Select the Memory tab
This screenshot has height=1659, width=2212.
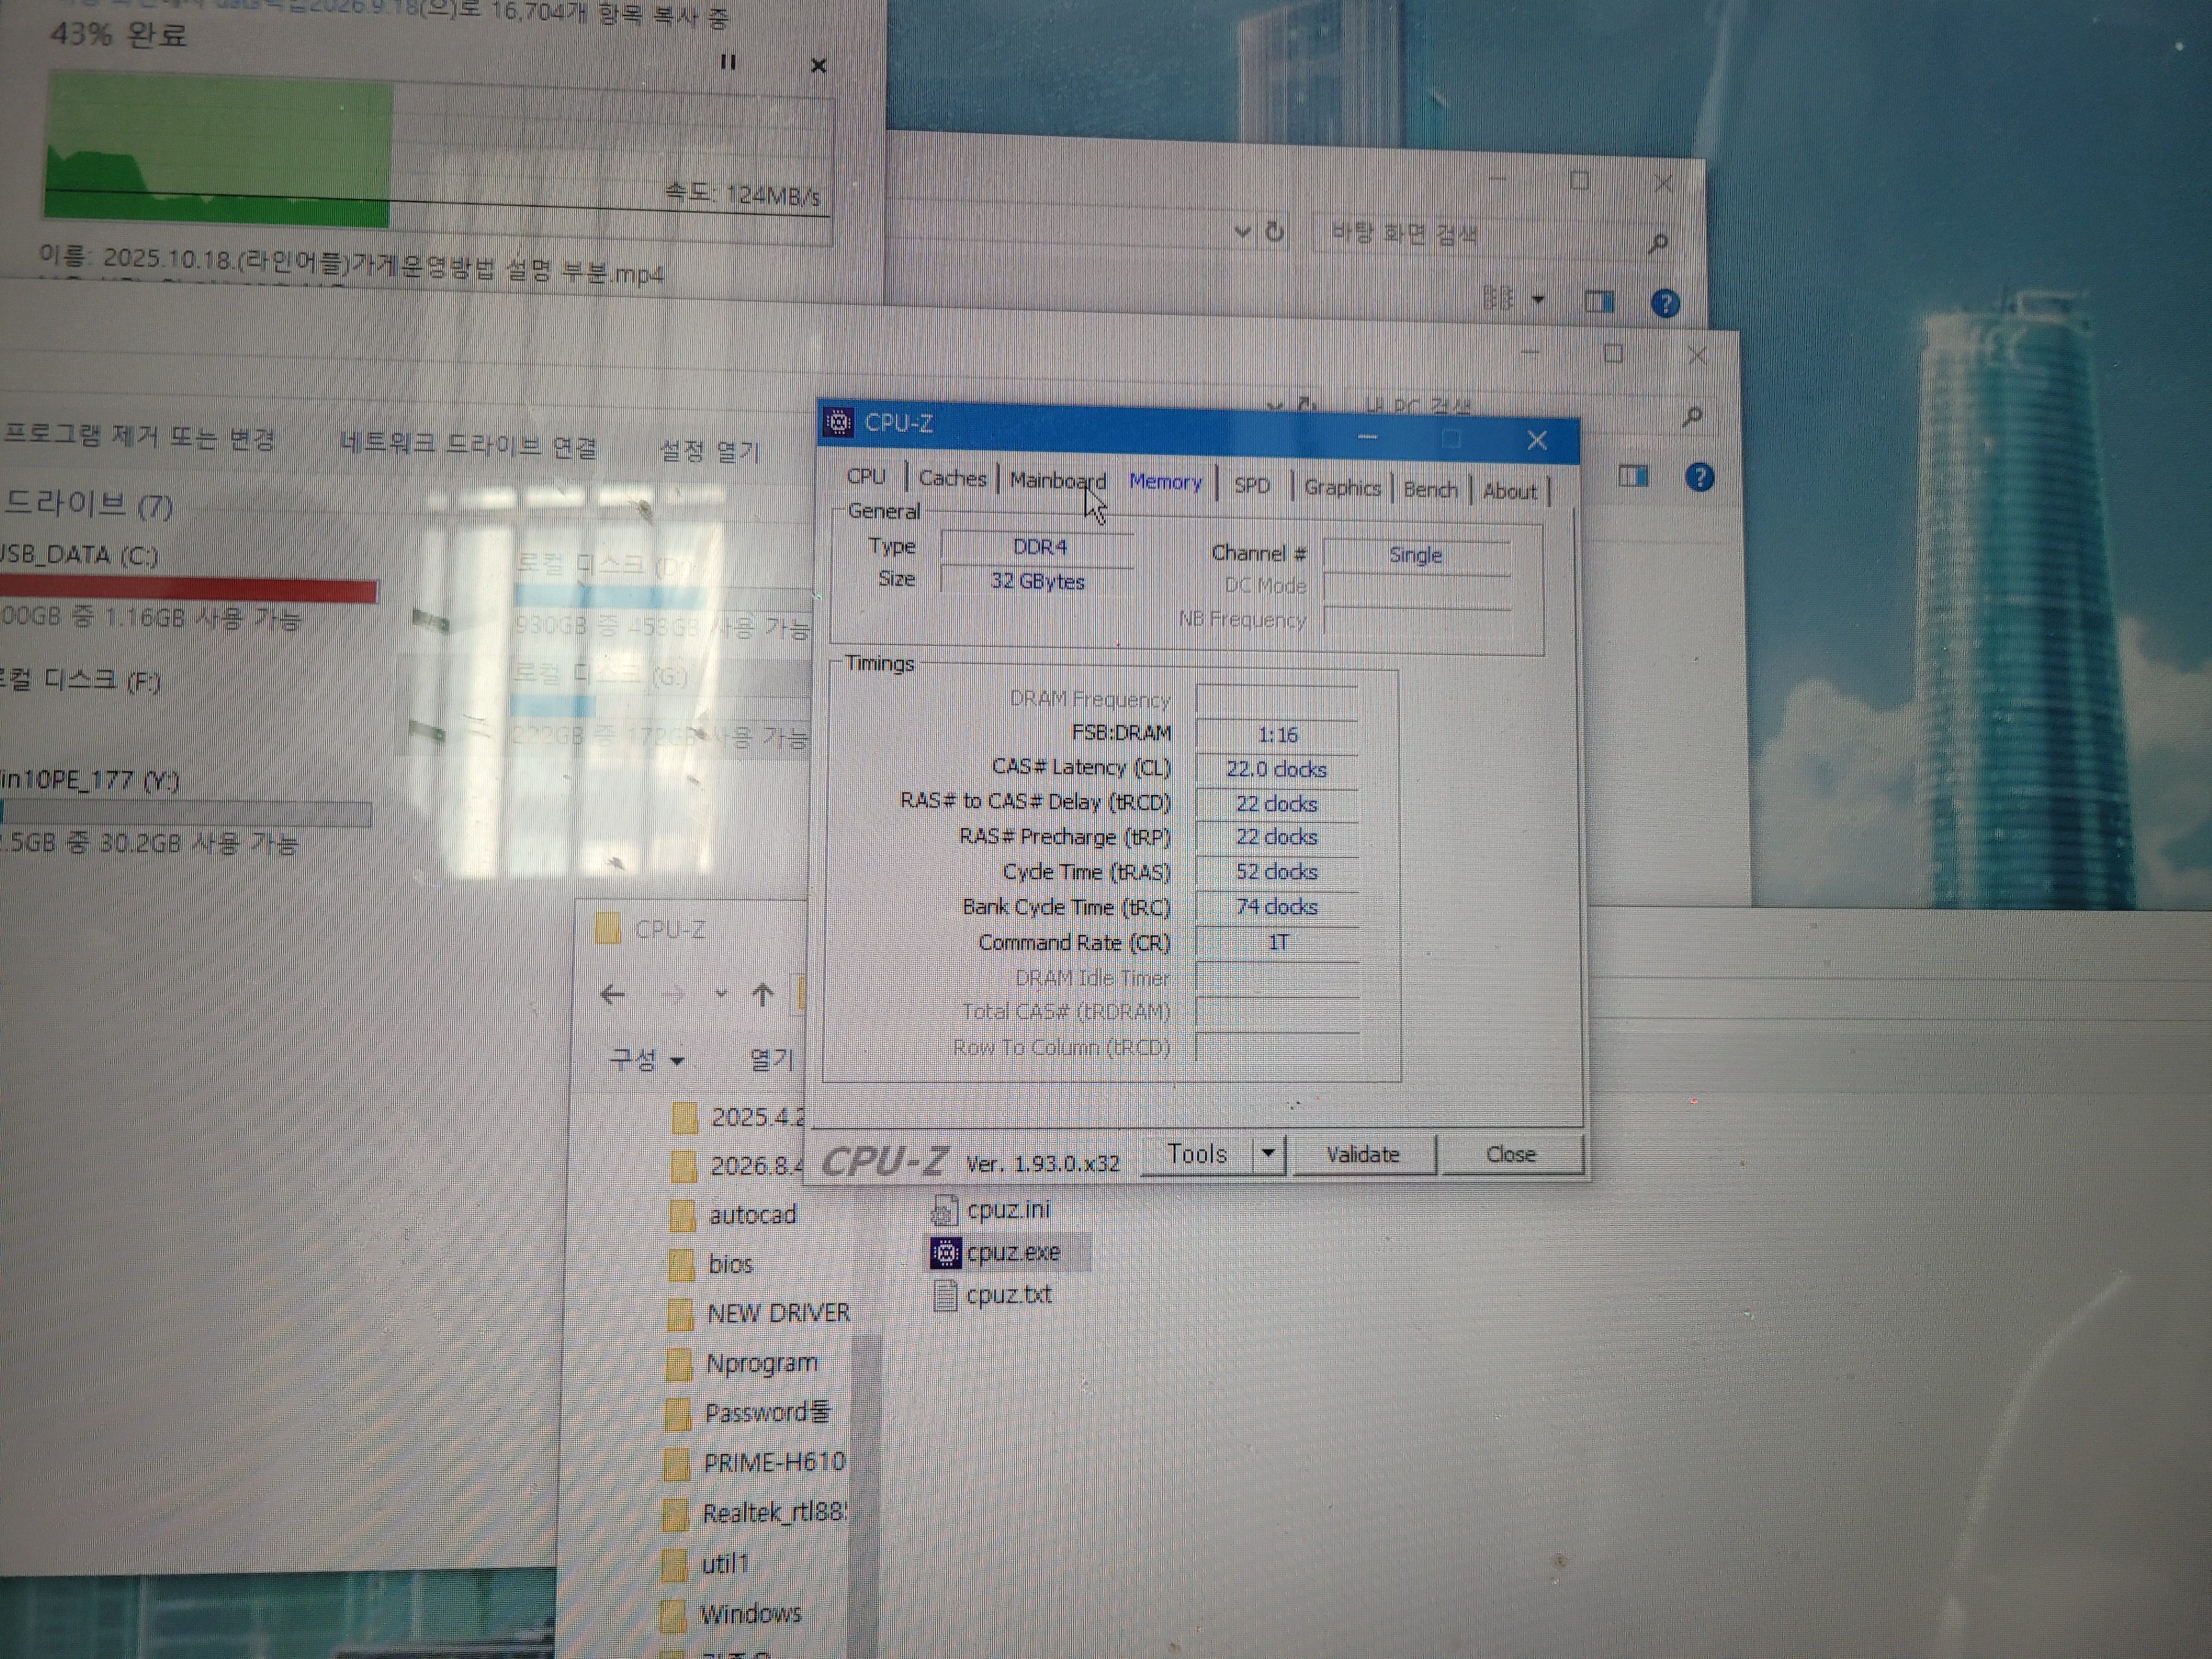[1165, 482]
